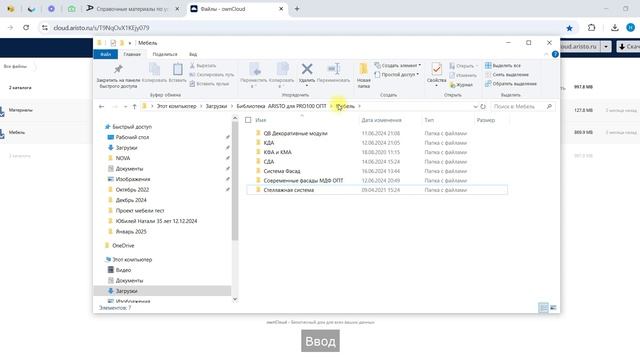This screenshot has height=360, width=640.
Task: Click Снять выделение in the ribbon
Action: point(507,75)
